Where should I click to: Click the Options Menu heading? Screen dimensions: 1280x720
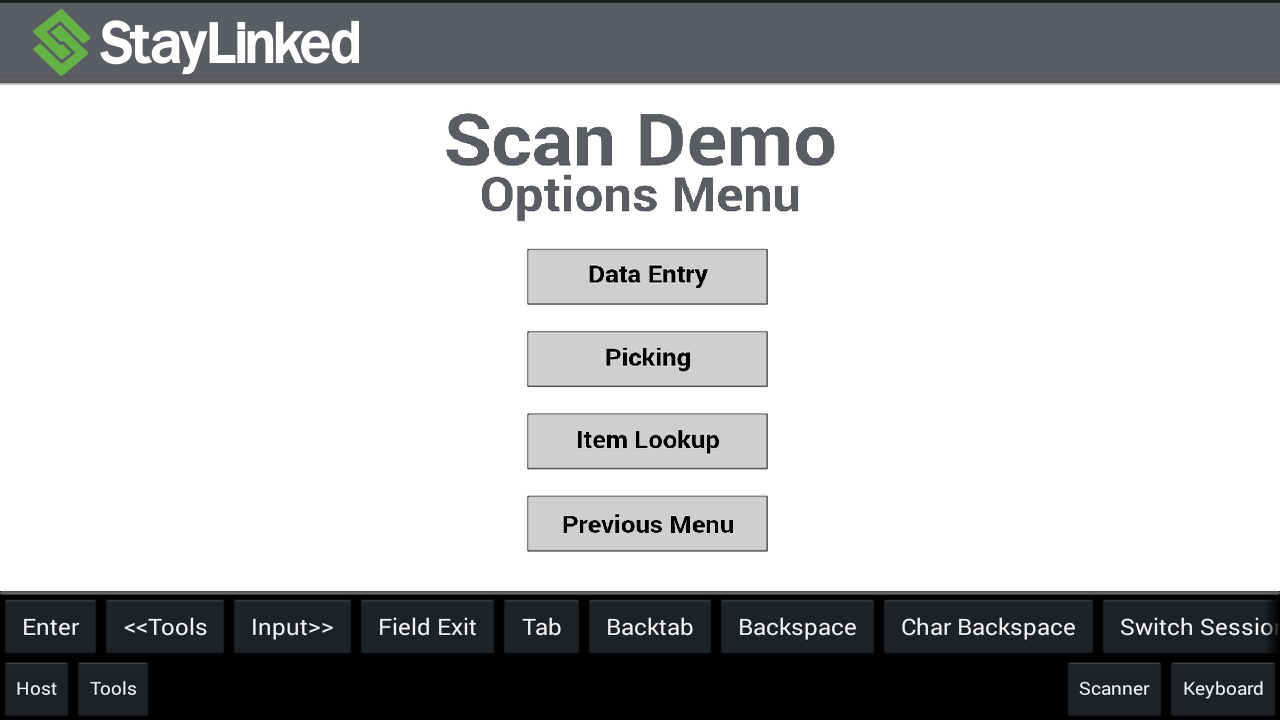coord(640,195)
